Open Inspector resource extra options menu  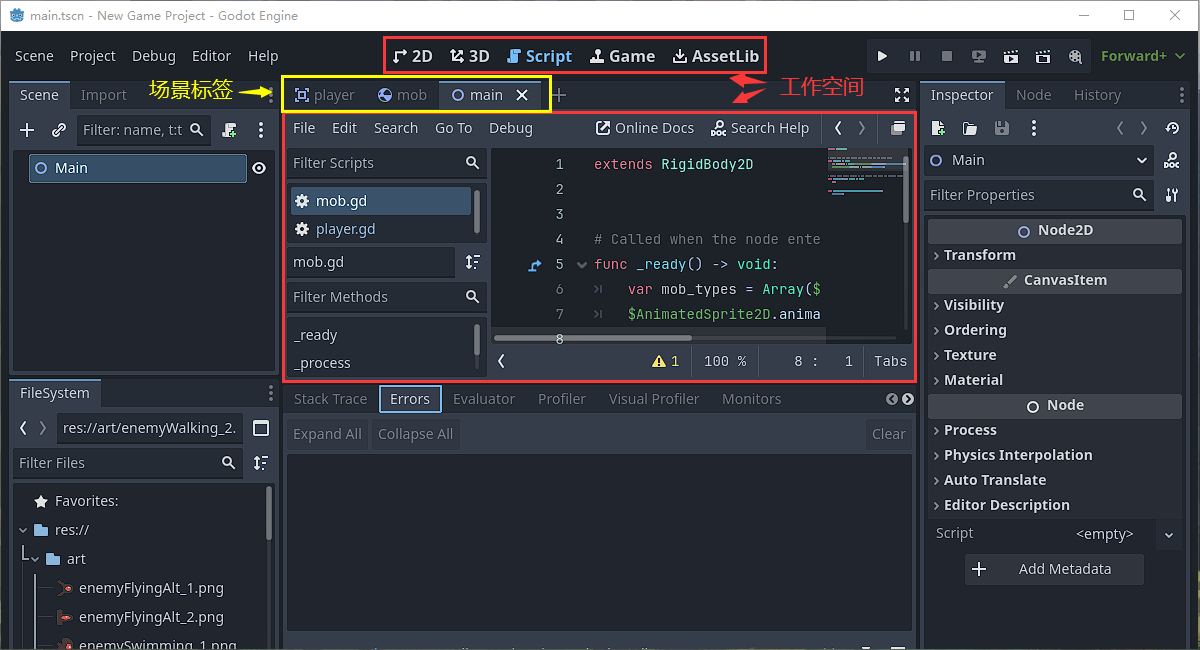tap(1034, 128)
